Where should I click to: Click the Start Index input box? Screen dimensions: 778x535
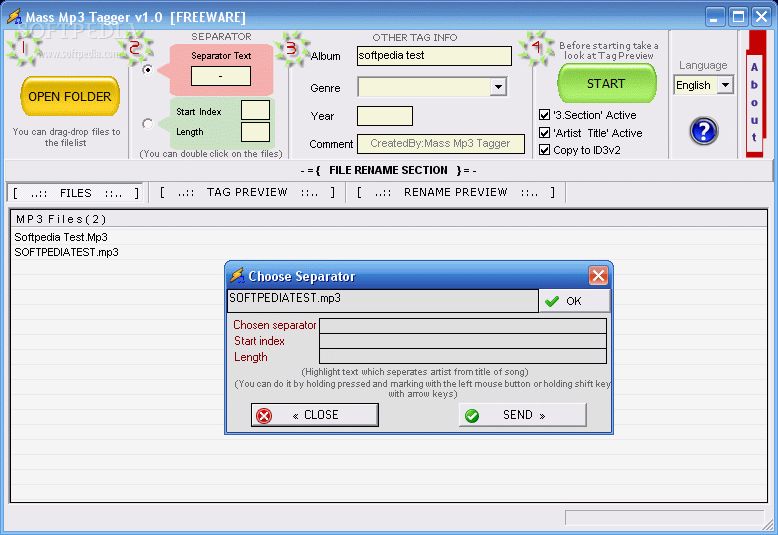coord(256,110)
